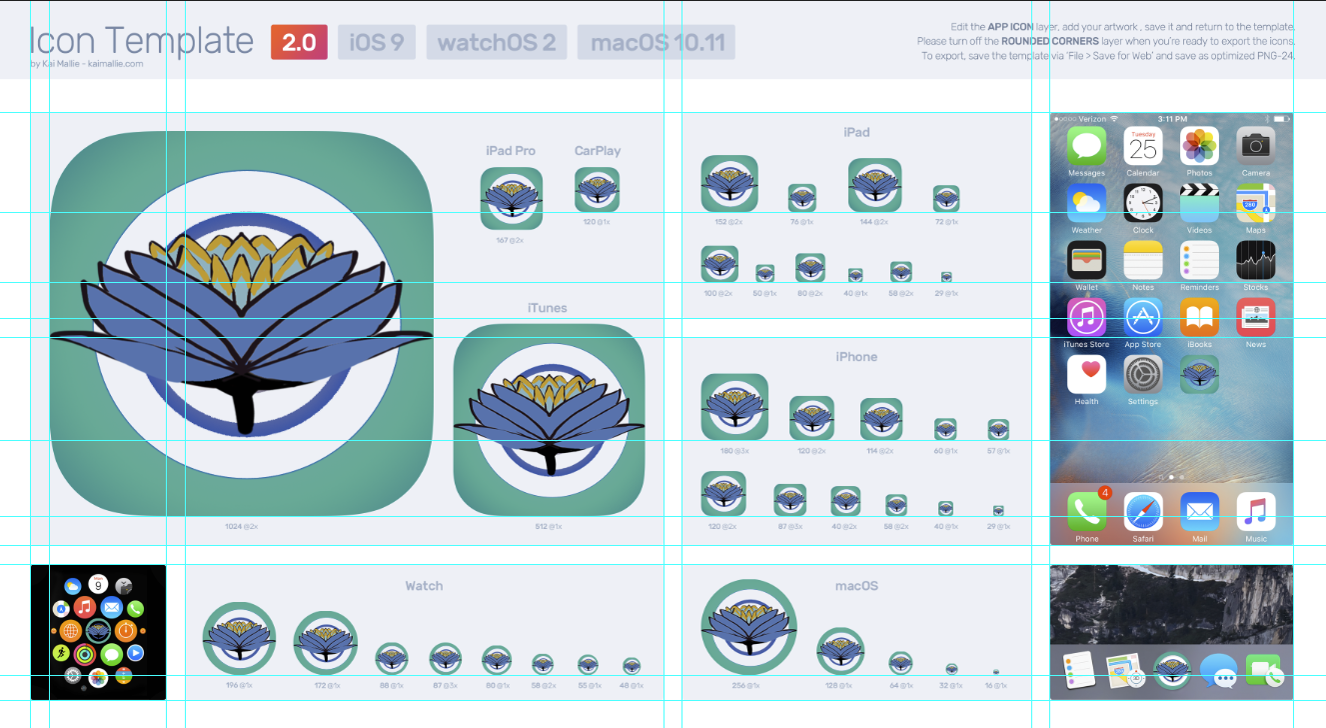Select iPhone 180 @3x icon
Screen dimensions: 1326x728
tap(735, 407)
